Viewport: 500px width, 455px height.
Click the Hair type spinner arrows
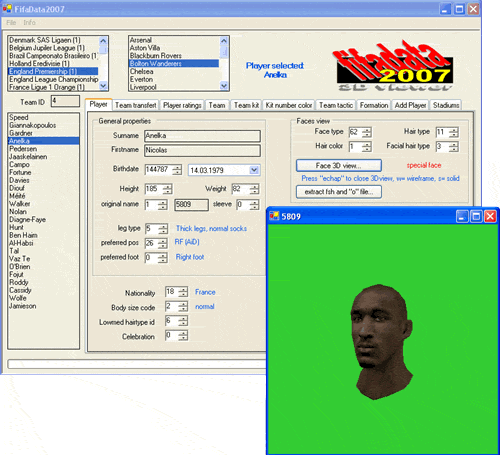click(454, 132)
